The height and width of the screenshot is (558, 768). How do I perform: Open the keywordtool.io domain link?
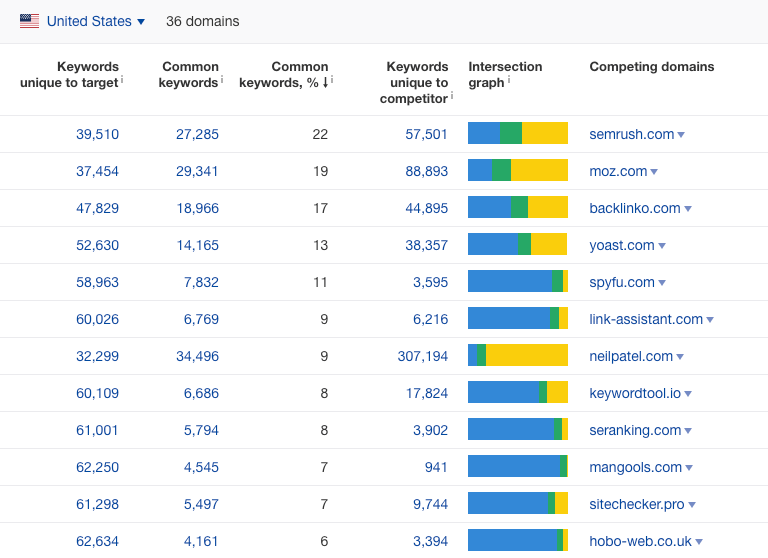point(635,393)
